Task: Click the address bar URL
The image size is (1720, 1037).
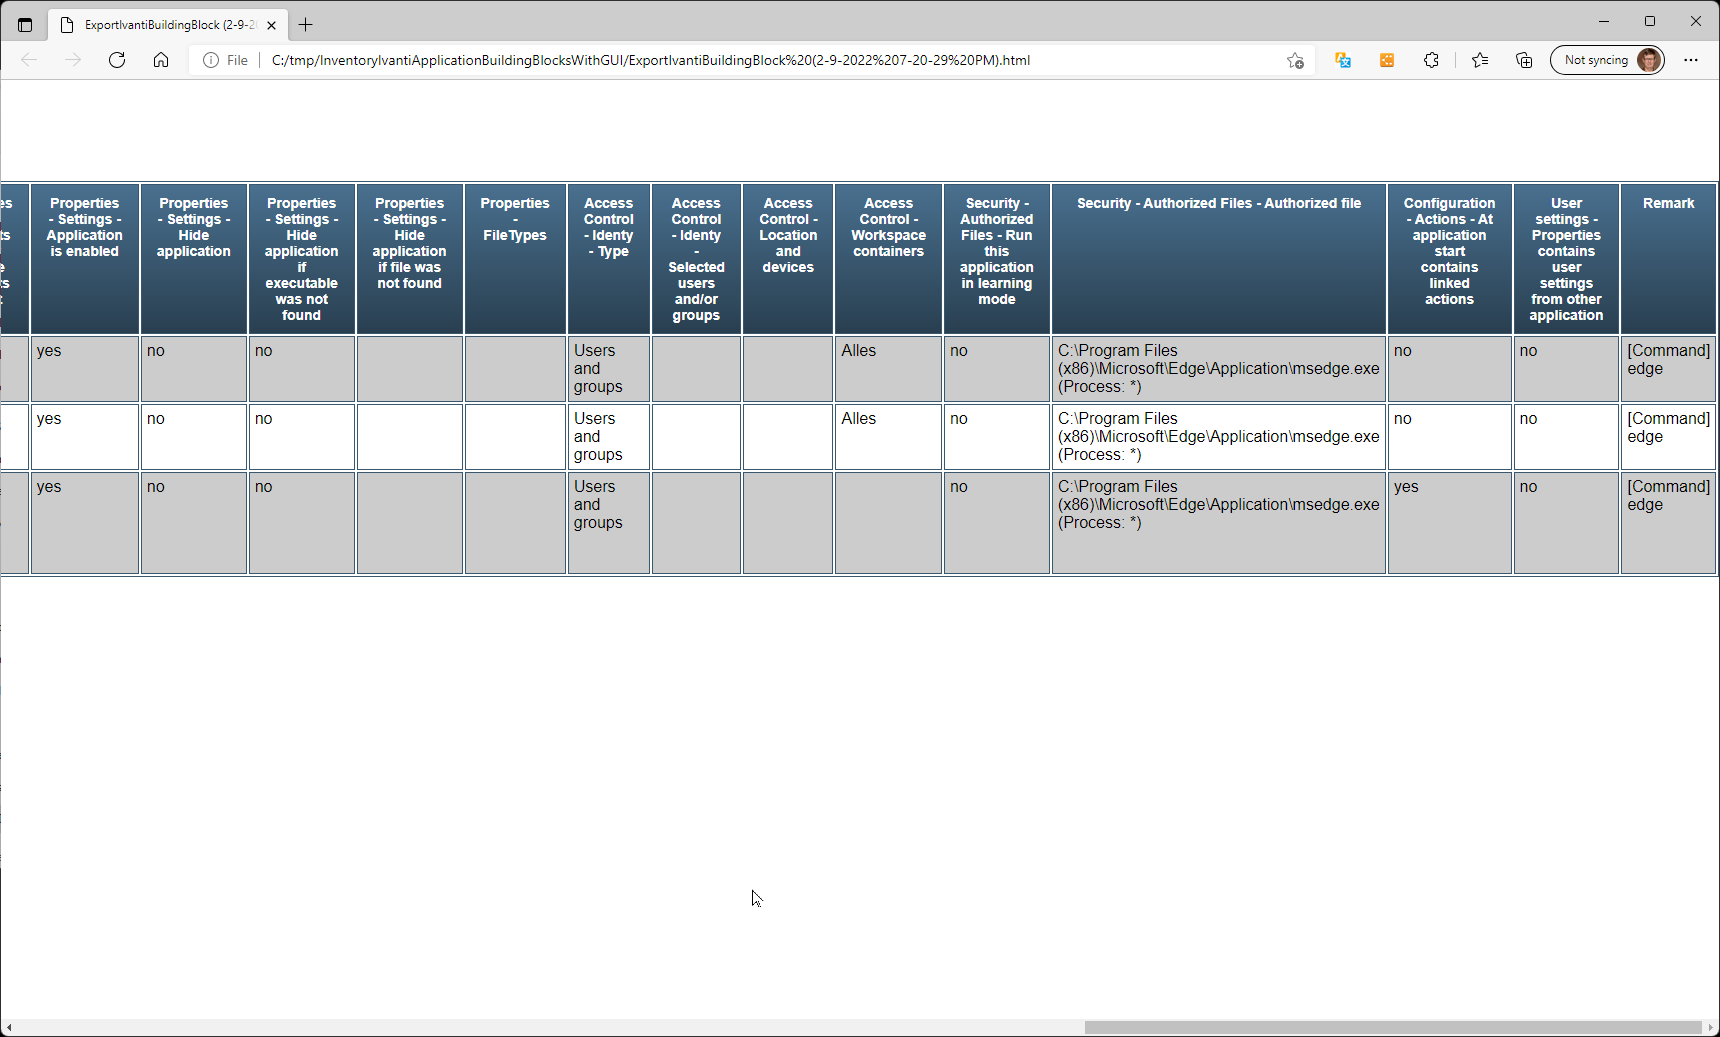Action: 650,60
